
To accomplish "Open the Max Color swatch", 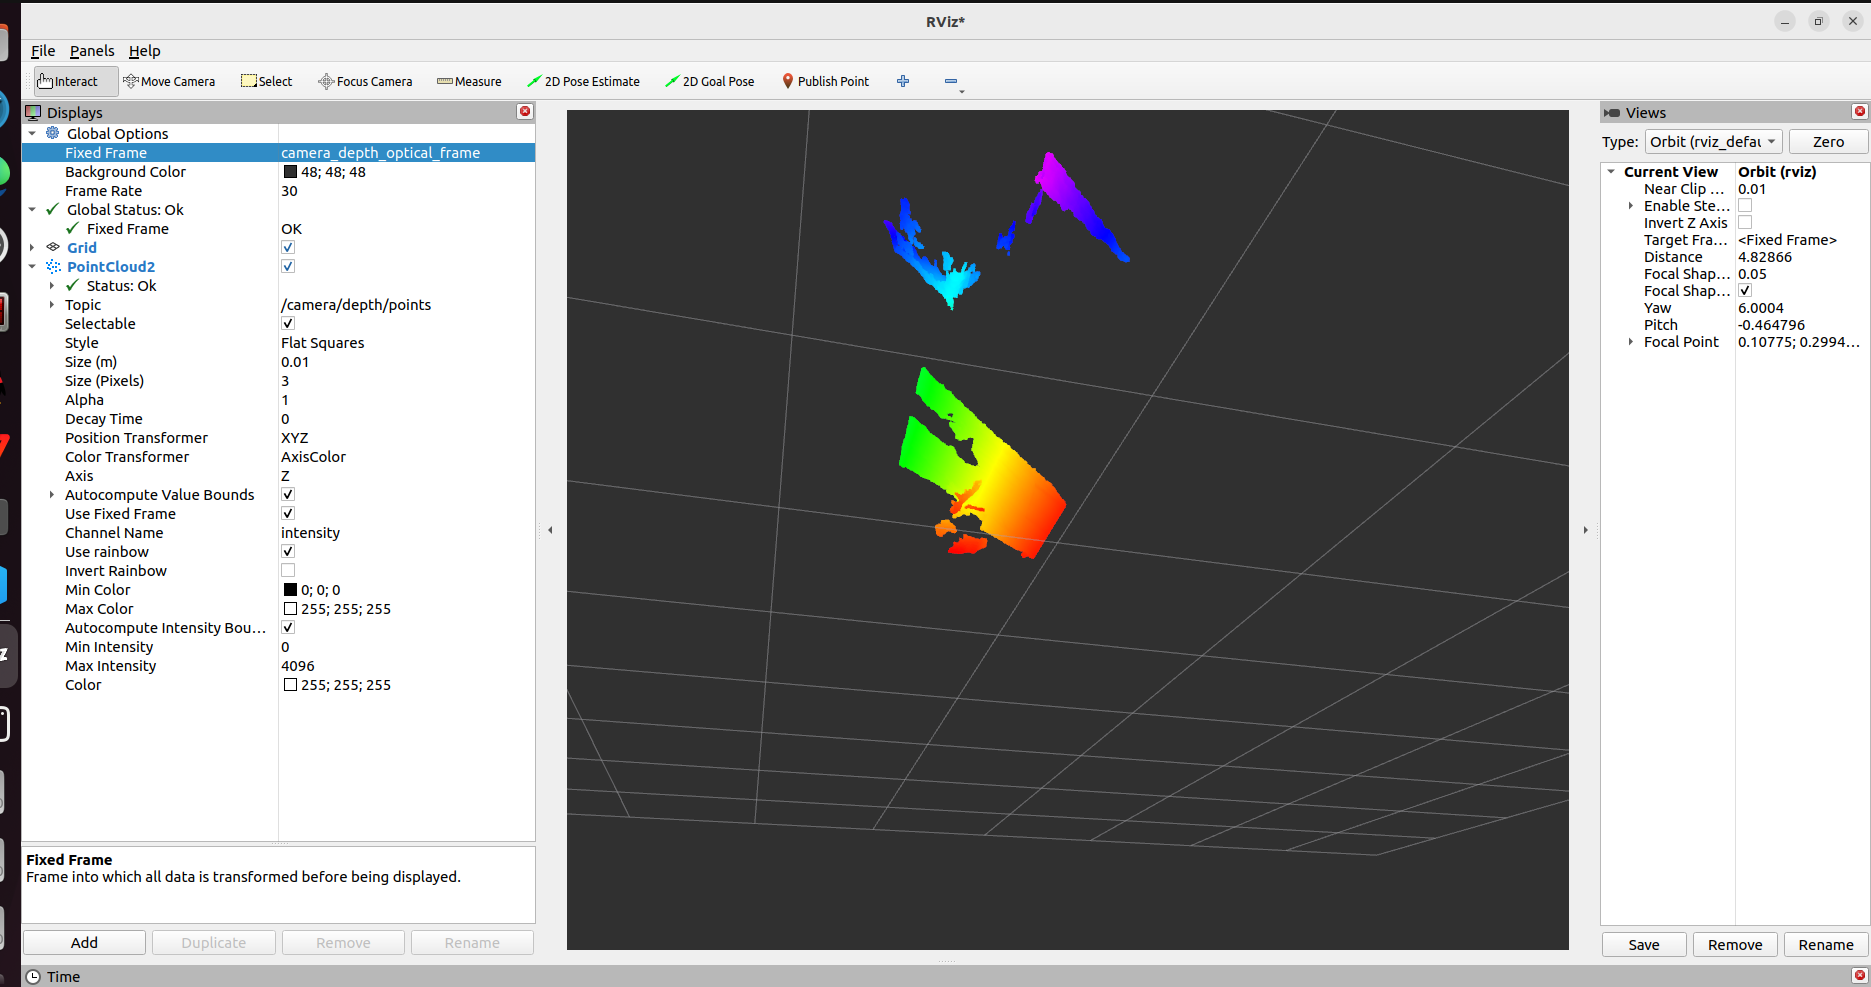I will (290, 608).
